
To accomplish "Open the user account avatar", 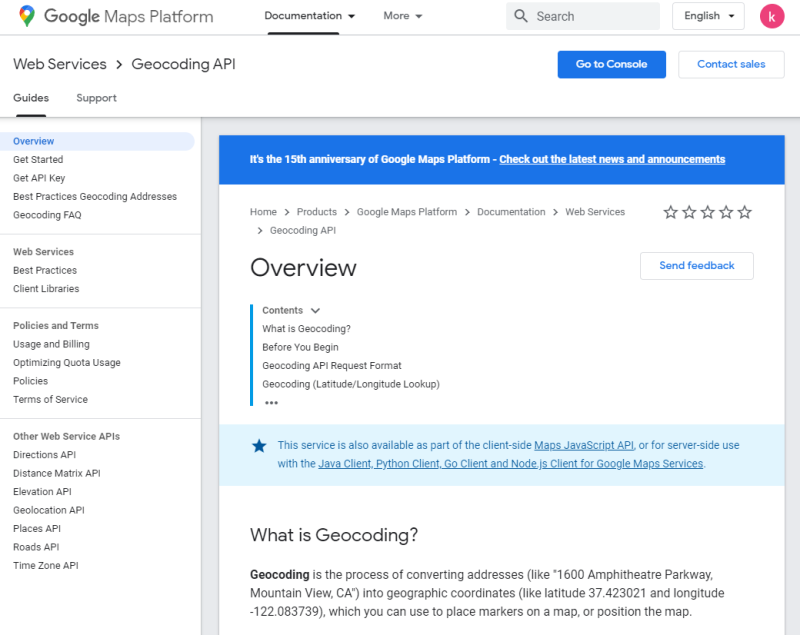I will pyautogui.click(x=772, y=16).
